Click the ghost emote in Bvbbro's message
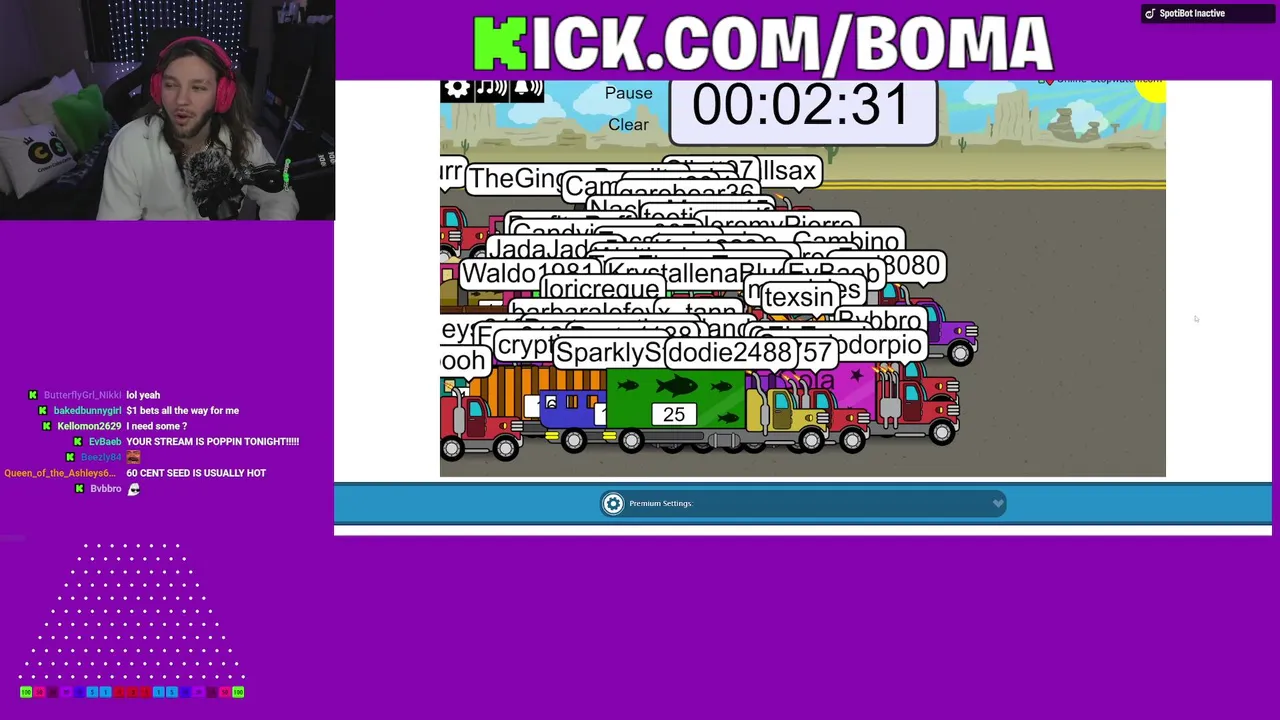The height and width of the screenshot is (720, 1280). tap(133, 489)
